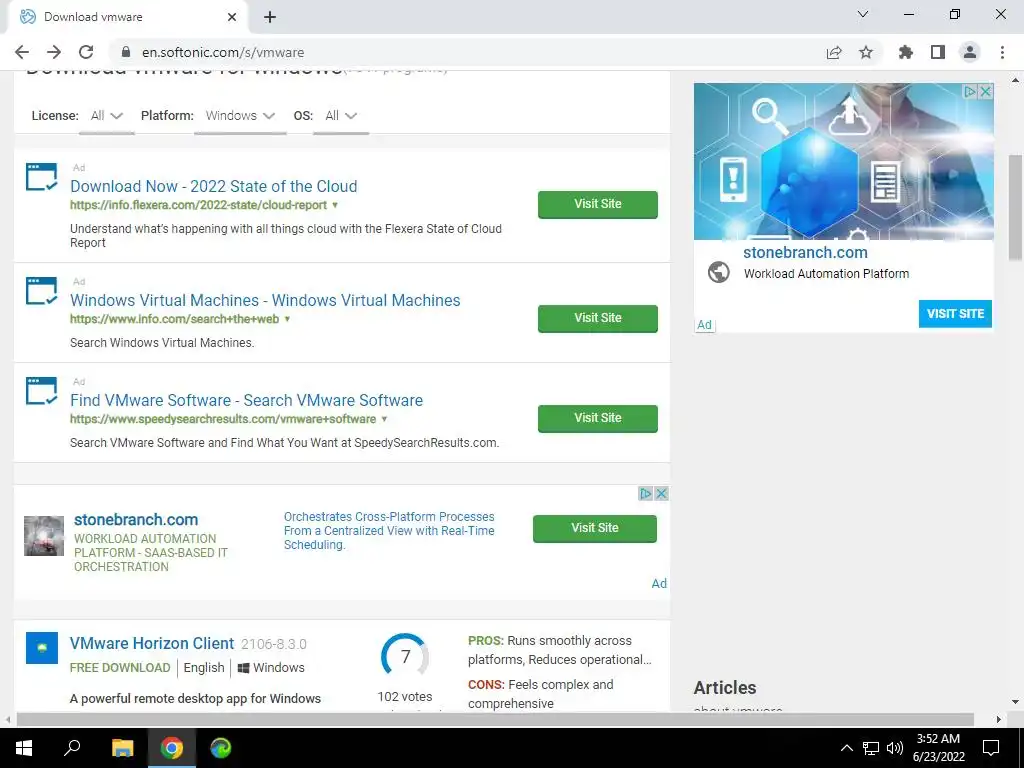
Task: Close the sidebar stonebranch ad
Action: click(x=986, y=91)
